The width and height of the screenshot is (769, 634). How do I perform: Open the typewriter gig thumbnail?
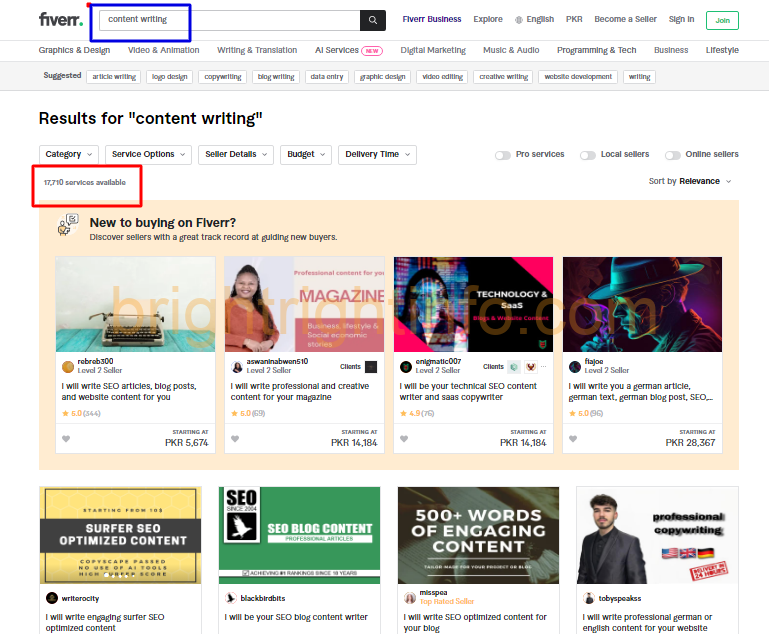(x=135, y=304)
